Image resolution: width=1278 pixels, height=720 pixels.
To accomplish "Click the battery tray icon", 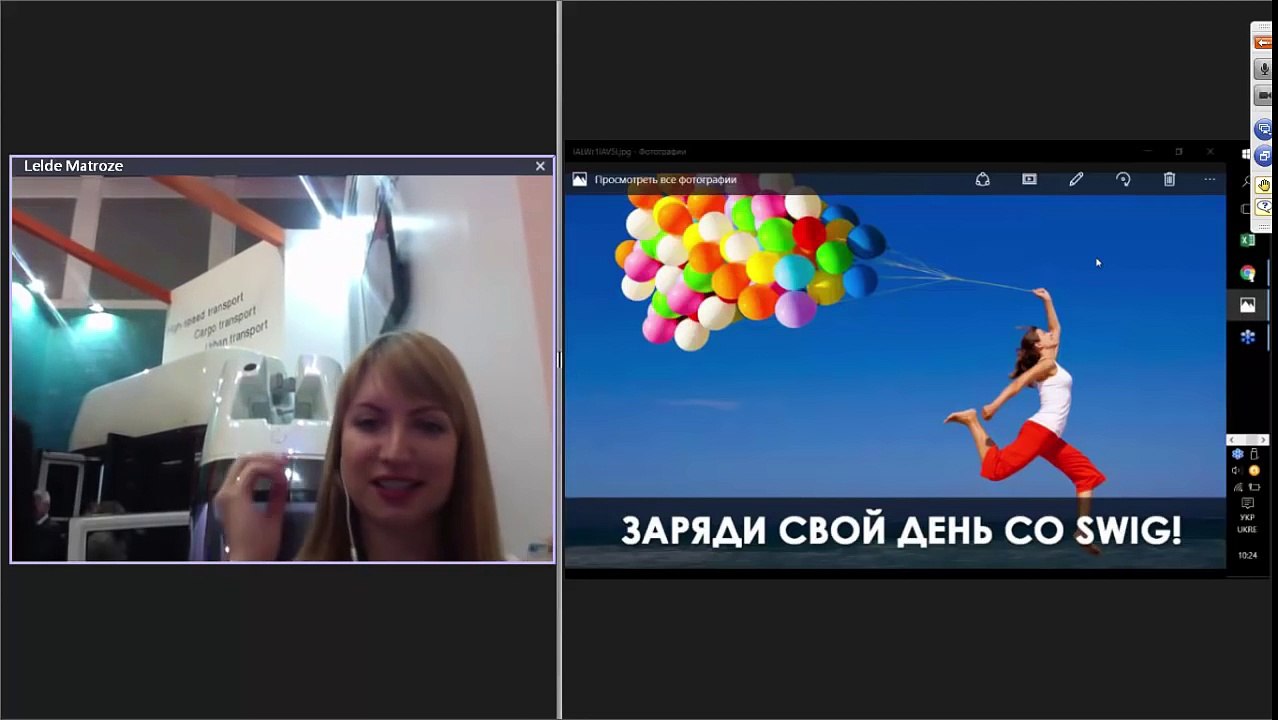I will (1254, 487).
